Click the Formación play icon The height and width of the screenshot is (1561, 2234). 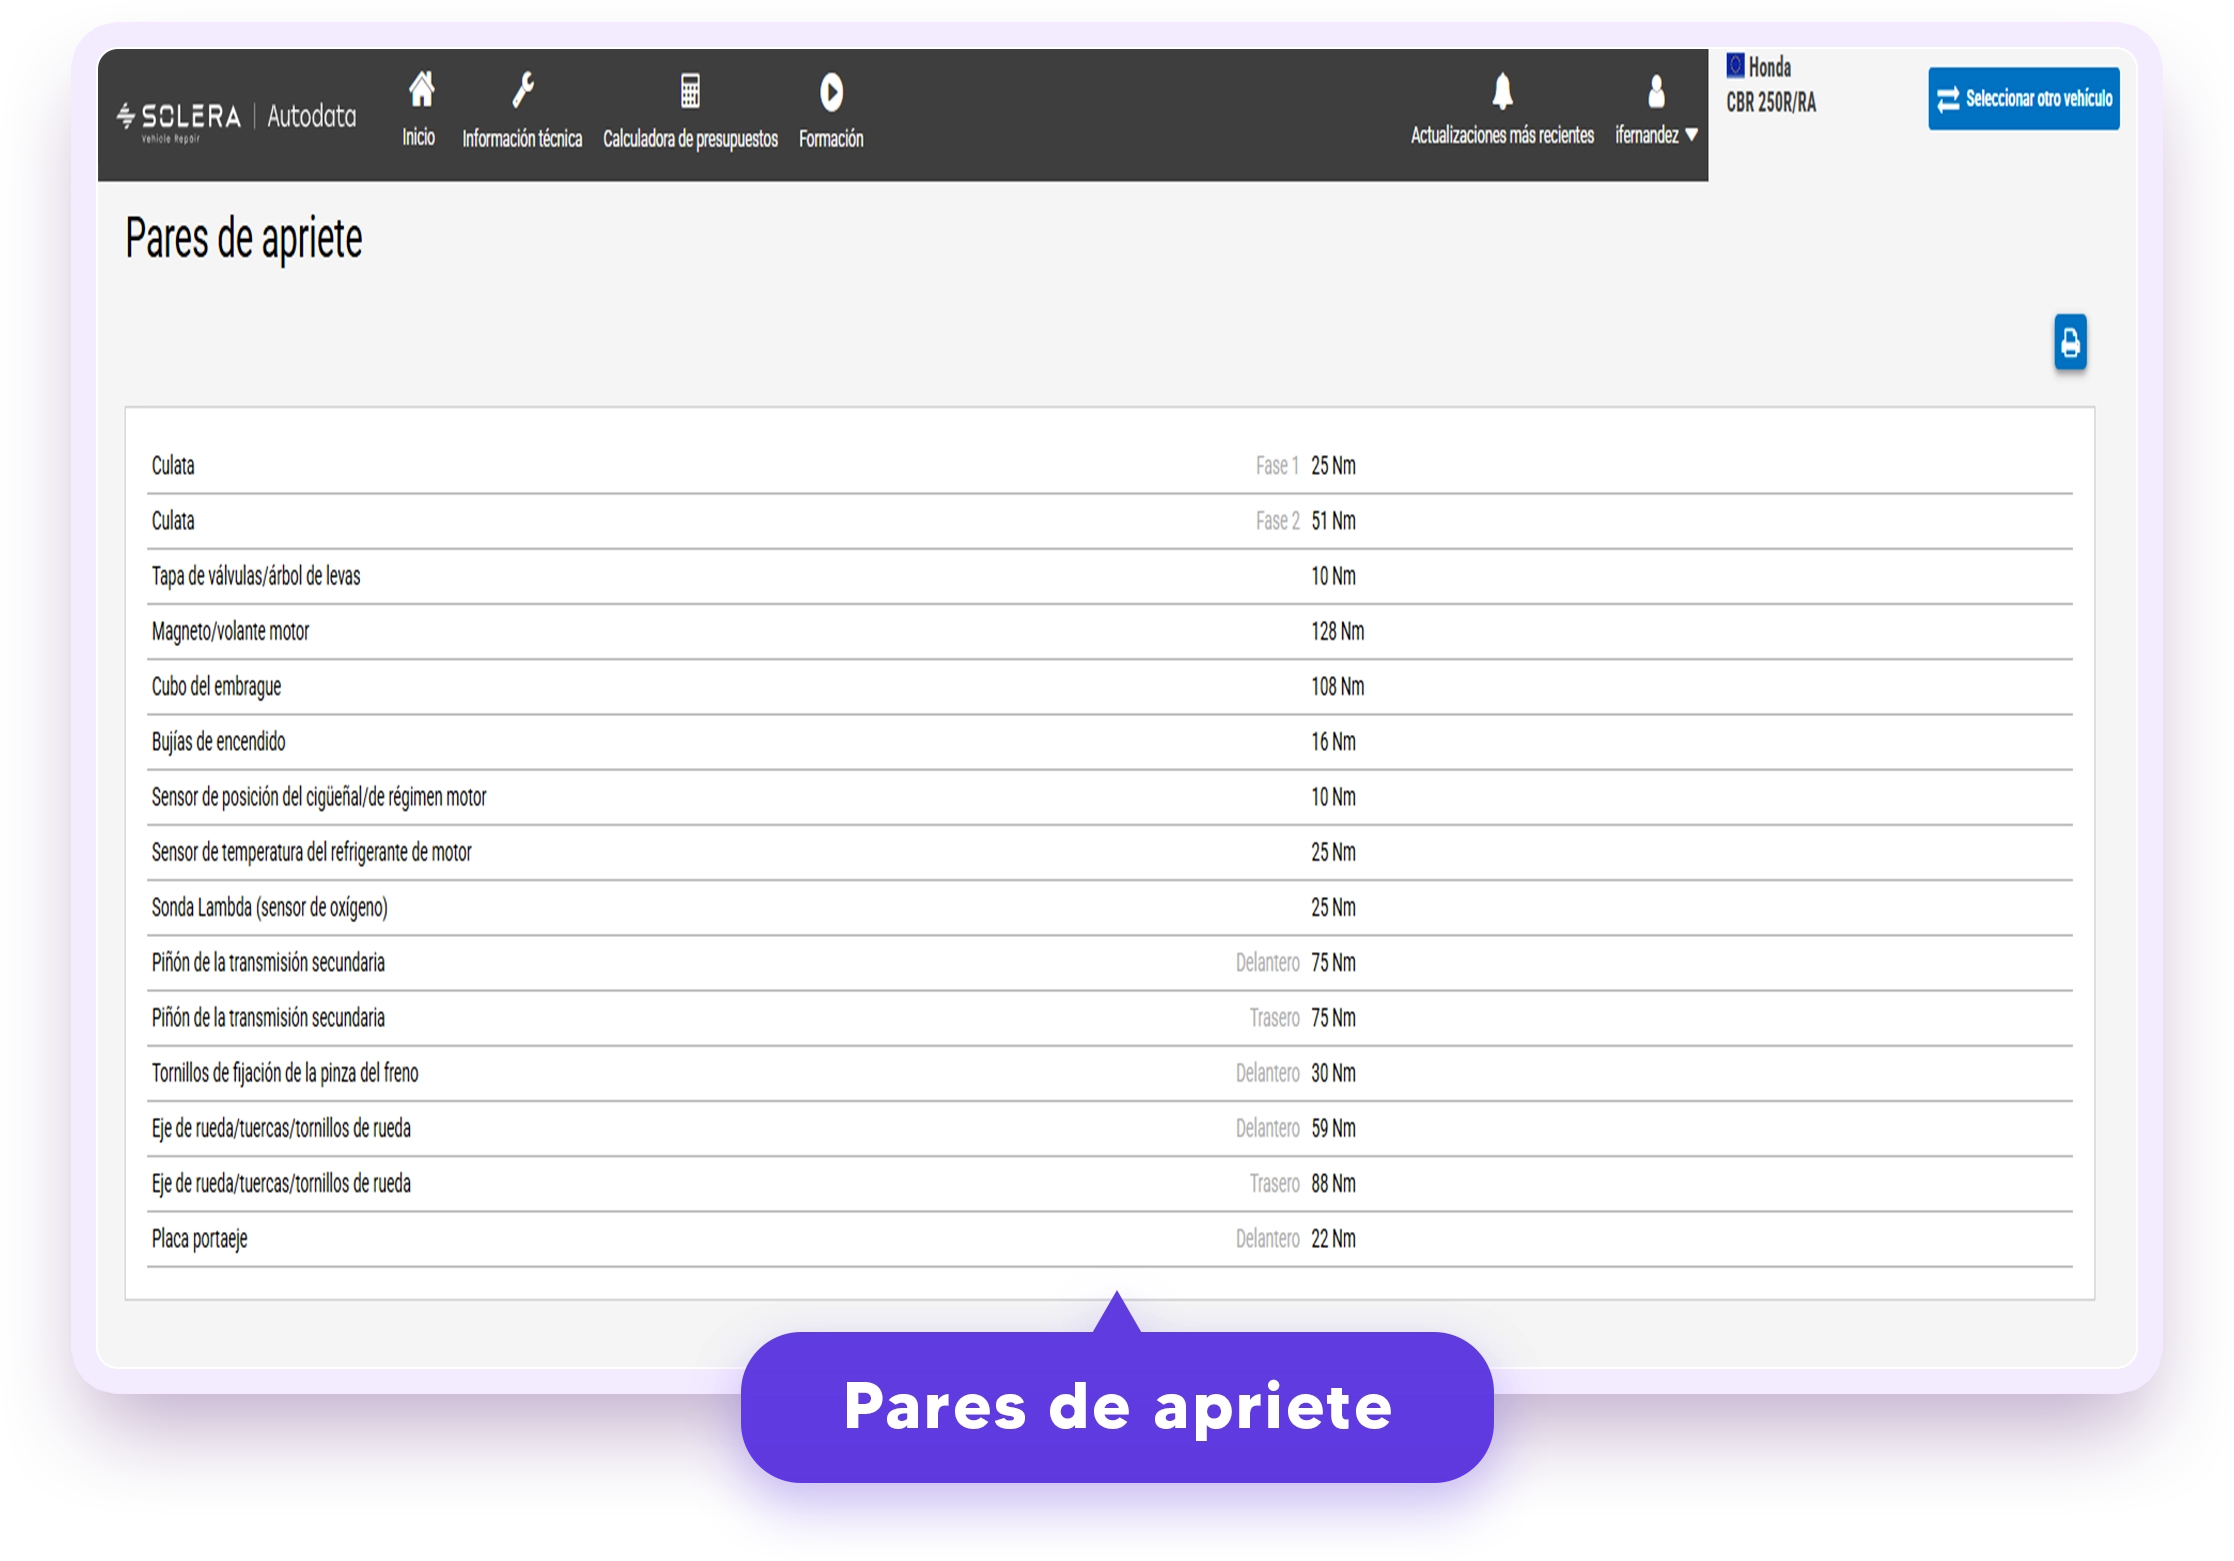click(831, 92)
